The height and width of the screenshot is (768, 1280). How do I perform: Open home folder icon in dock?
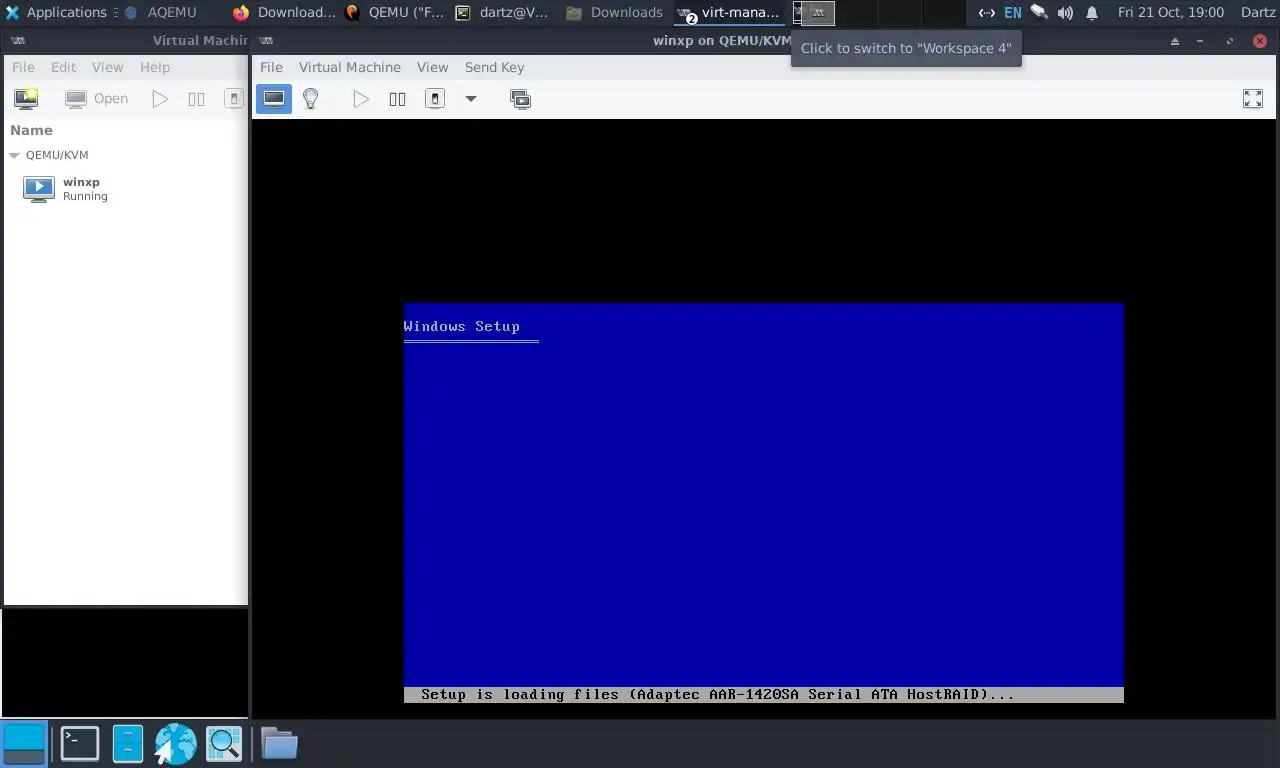click(279, 743)
